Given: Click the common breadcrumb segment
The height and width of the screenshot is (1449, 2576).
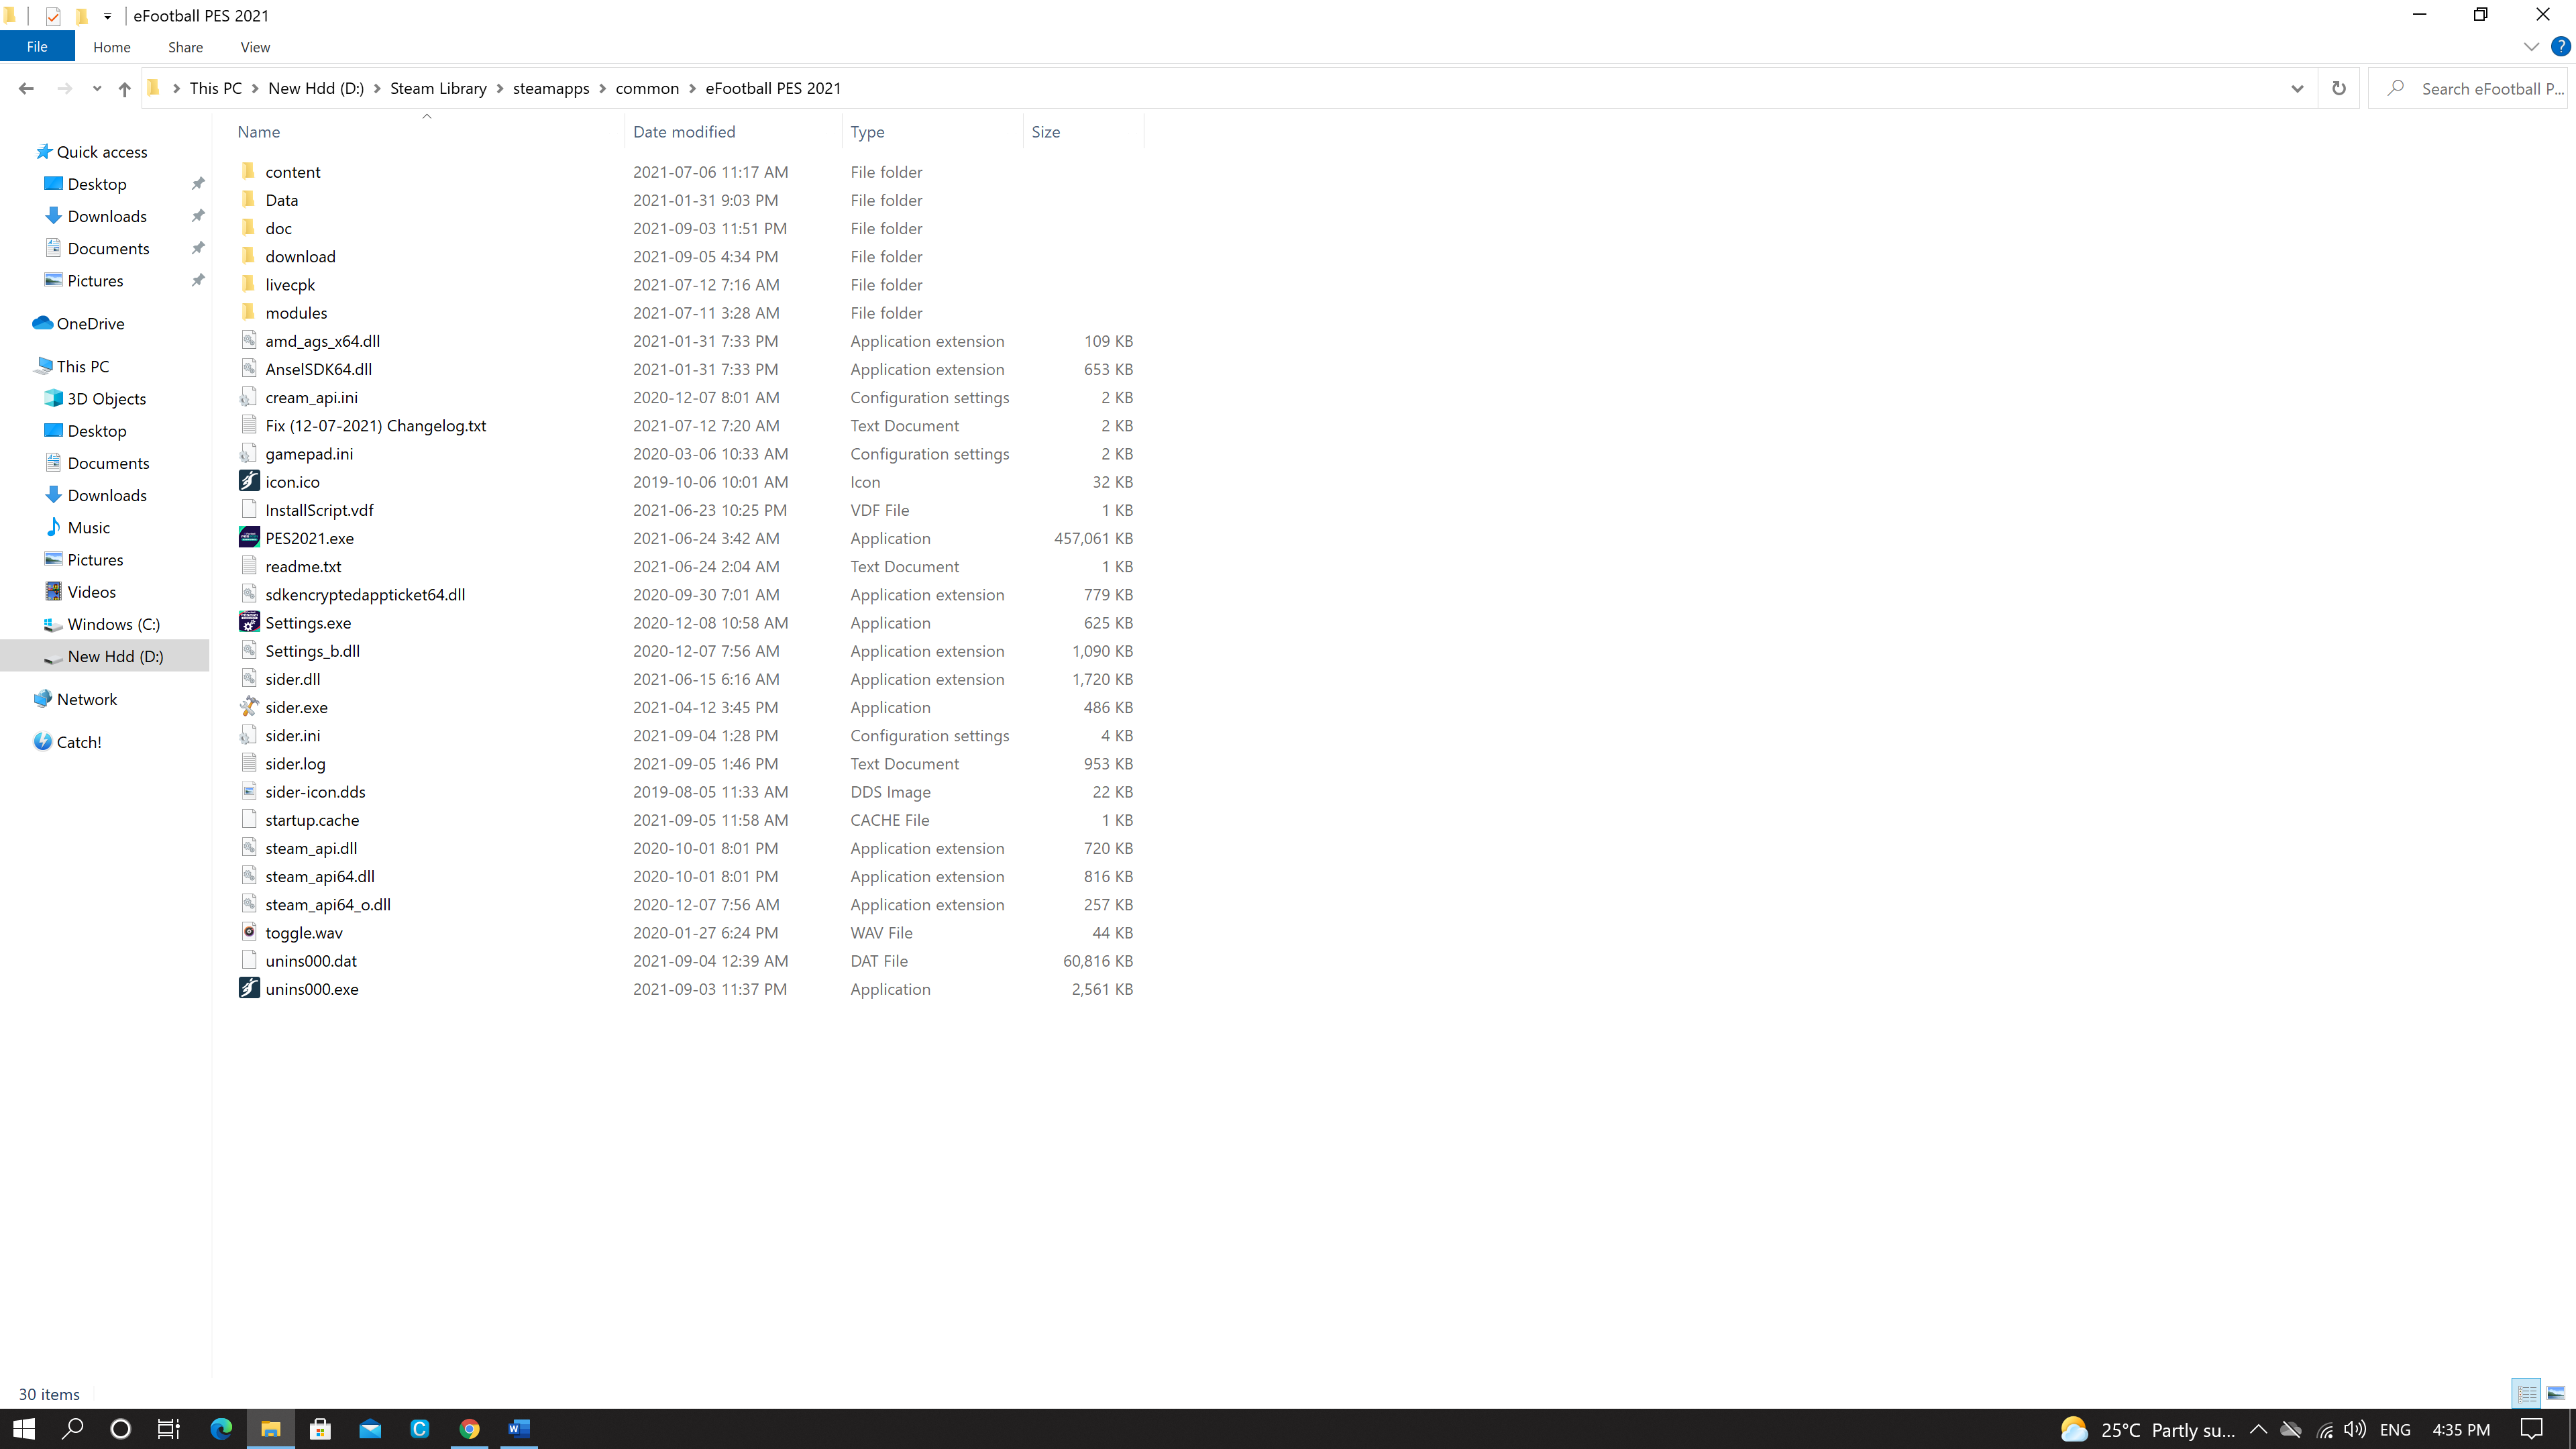Looking at the screenshot, I should coord(647,88).
